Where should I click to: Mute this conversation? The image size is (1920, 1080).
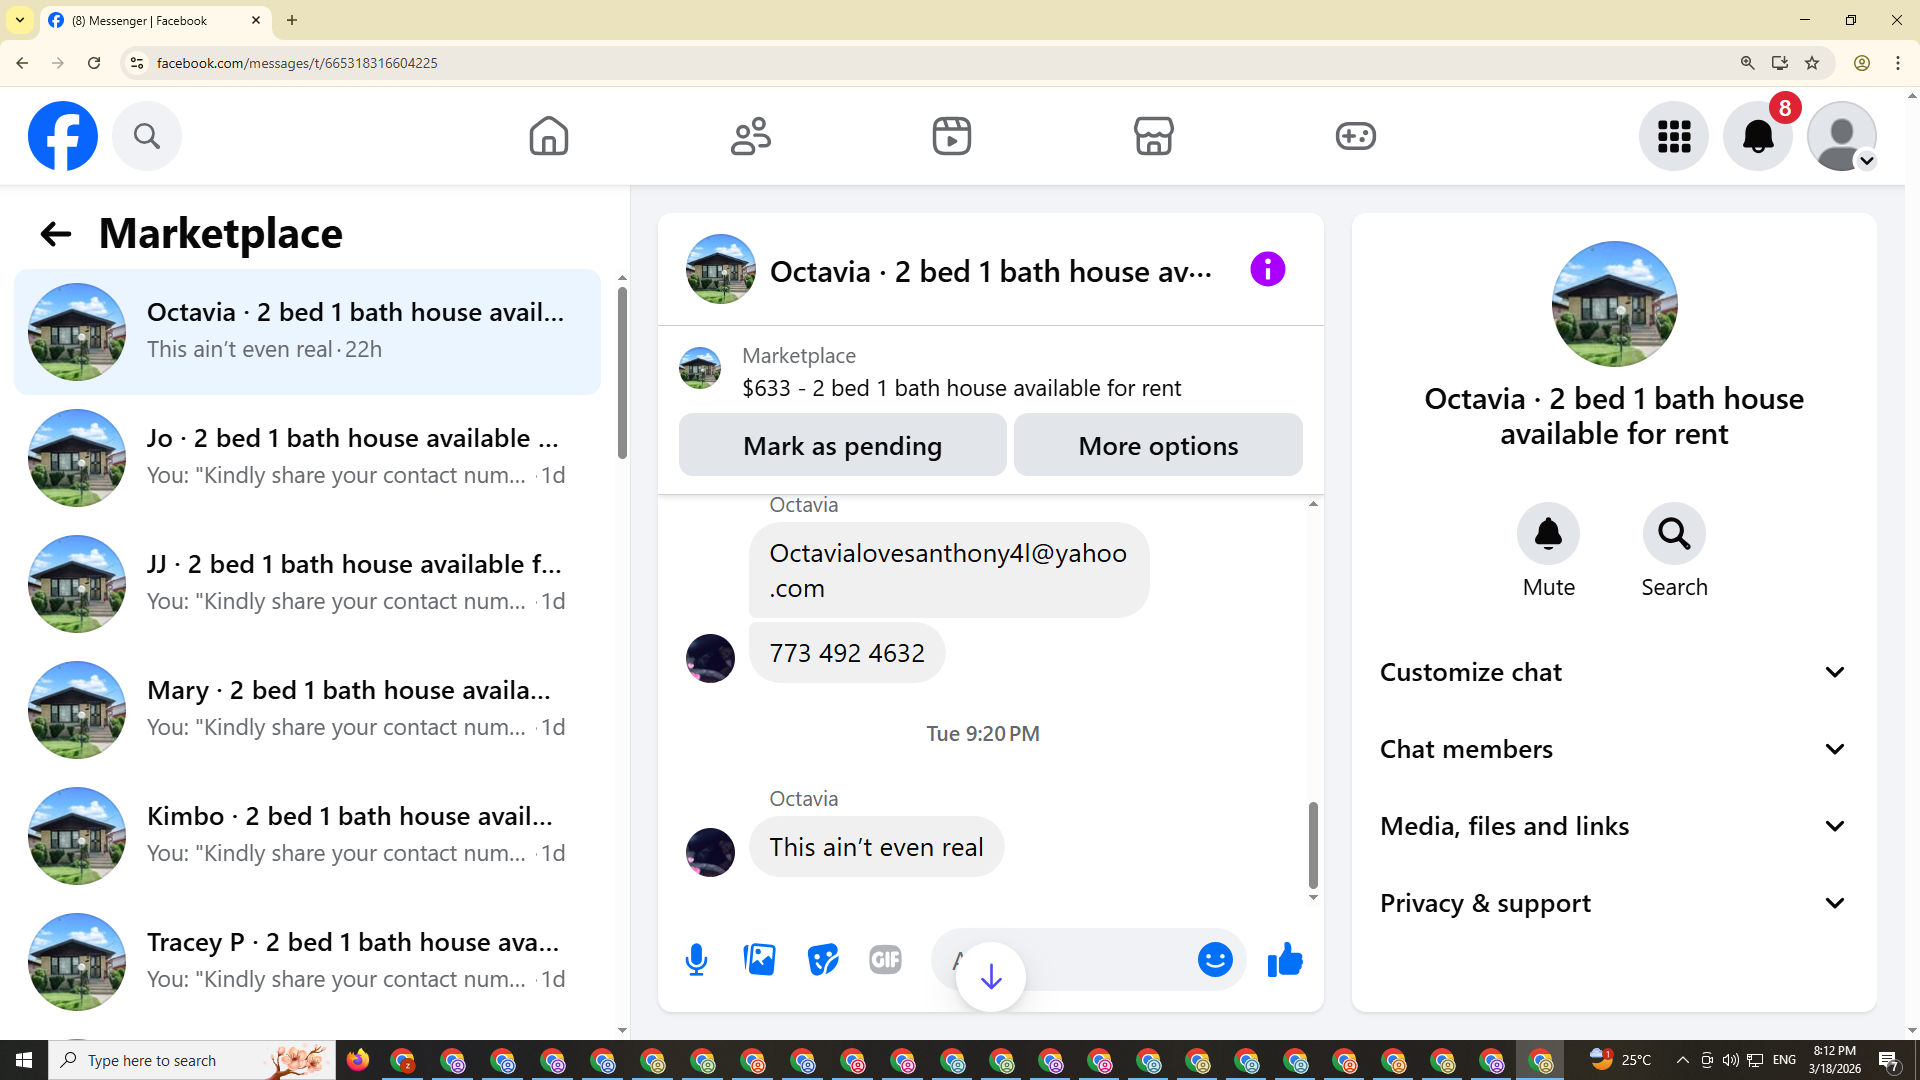[x=1548, y=534]
